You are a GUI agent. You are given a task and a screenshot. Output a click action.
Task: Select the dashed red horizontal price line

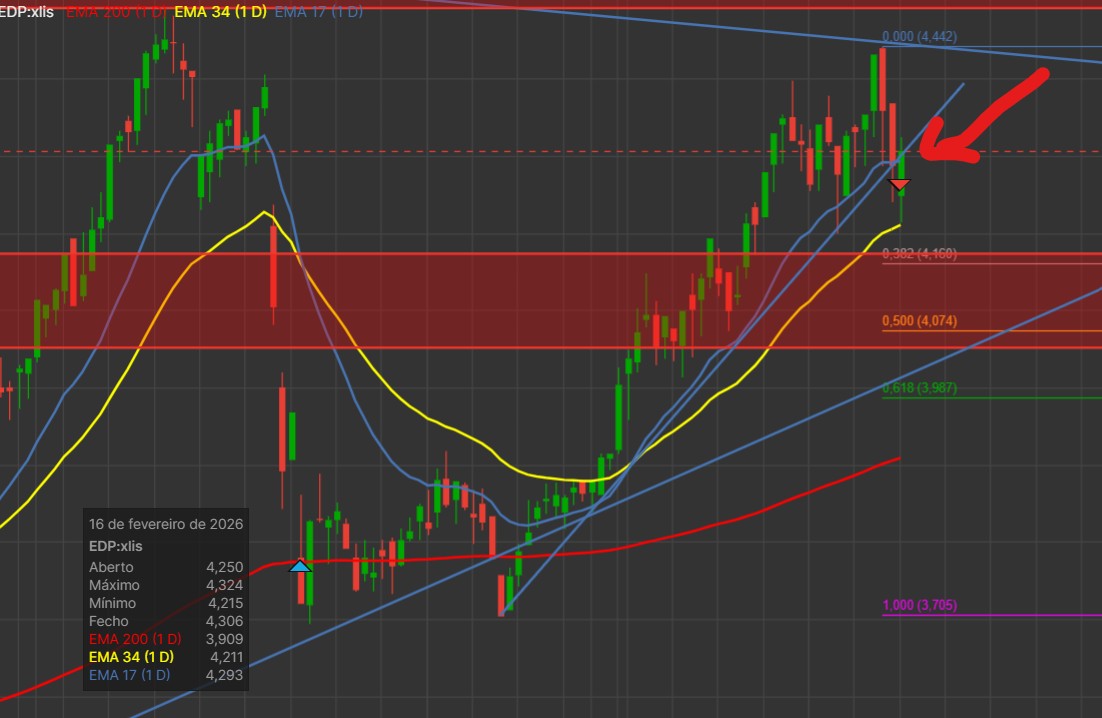(x=551, y=151)
